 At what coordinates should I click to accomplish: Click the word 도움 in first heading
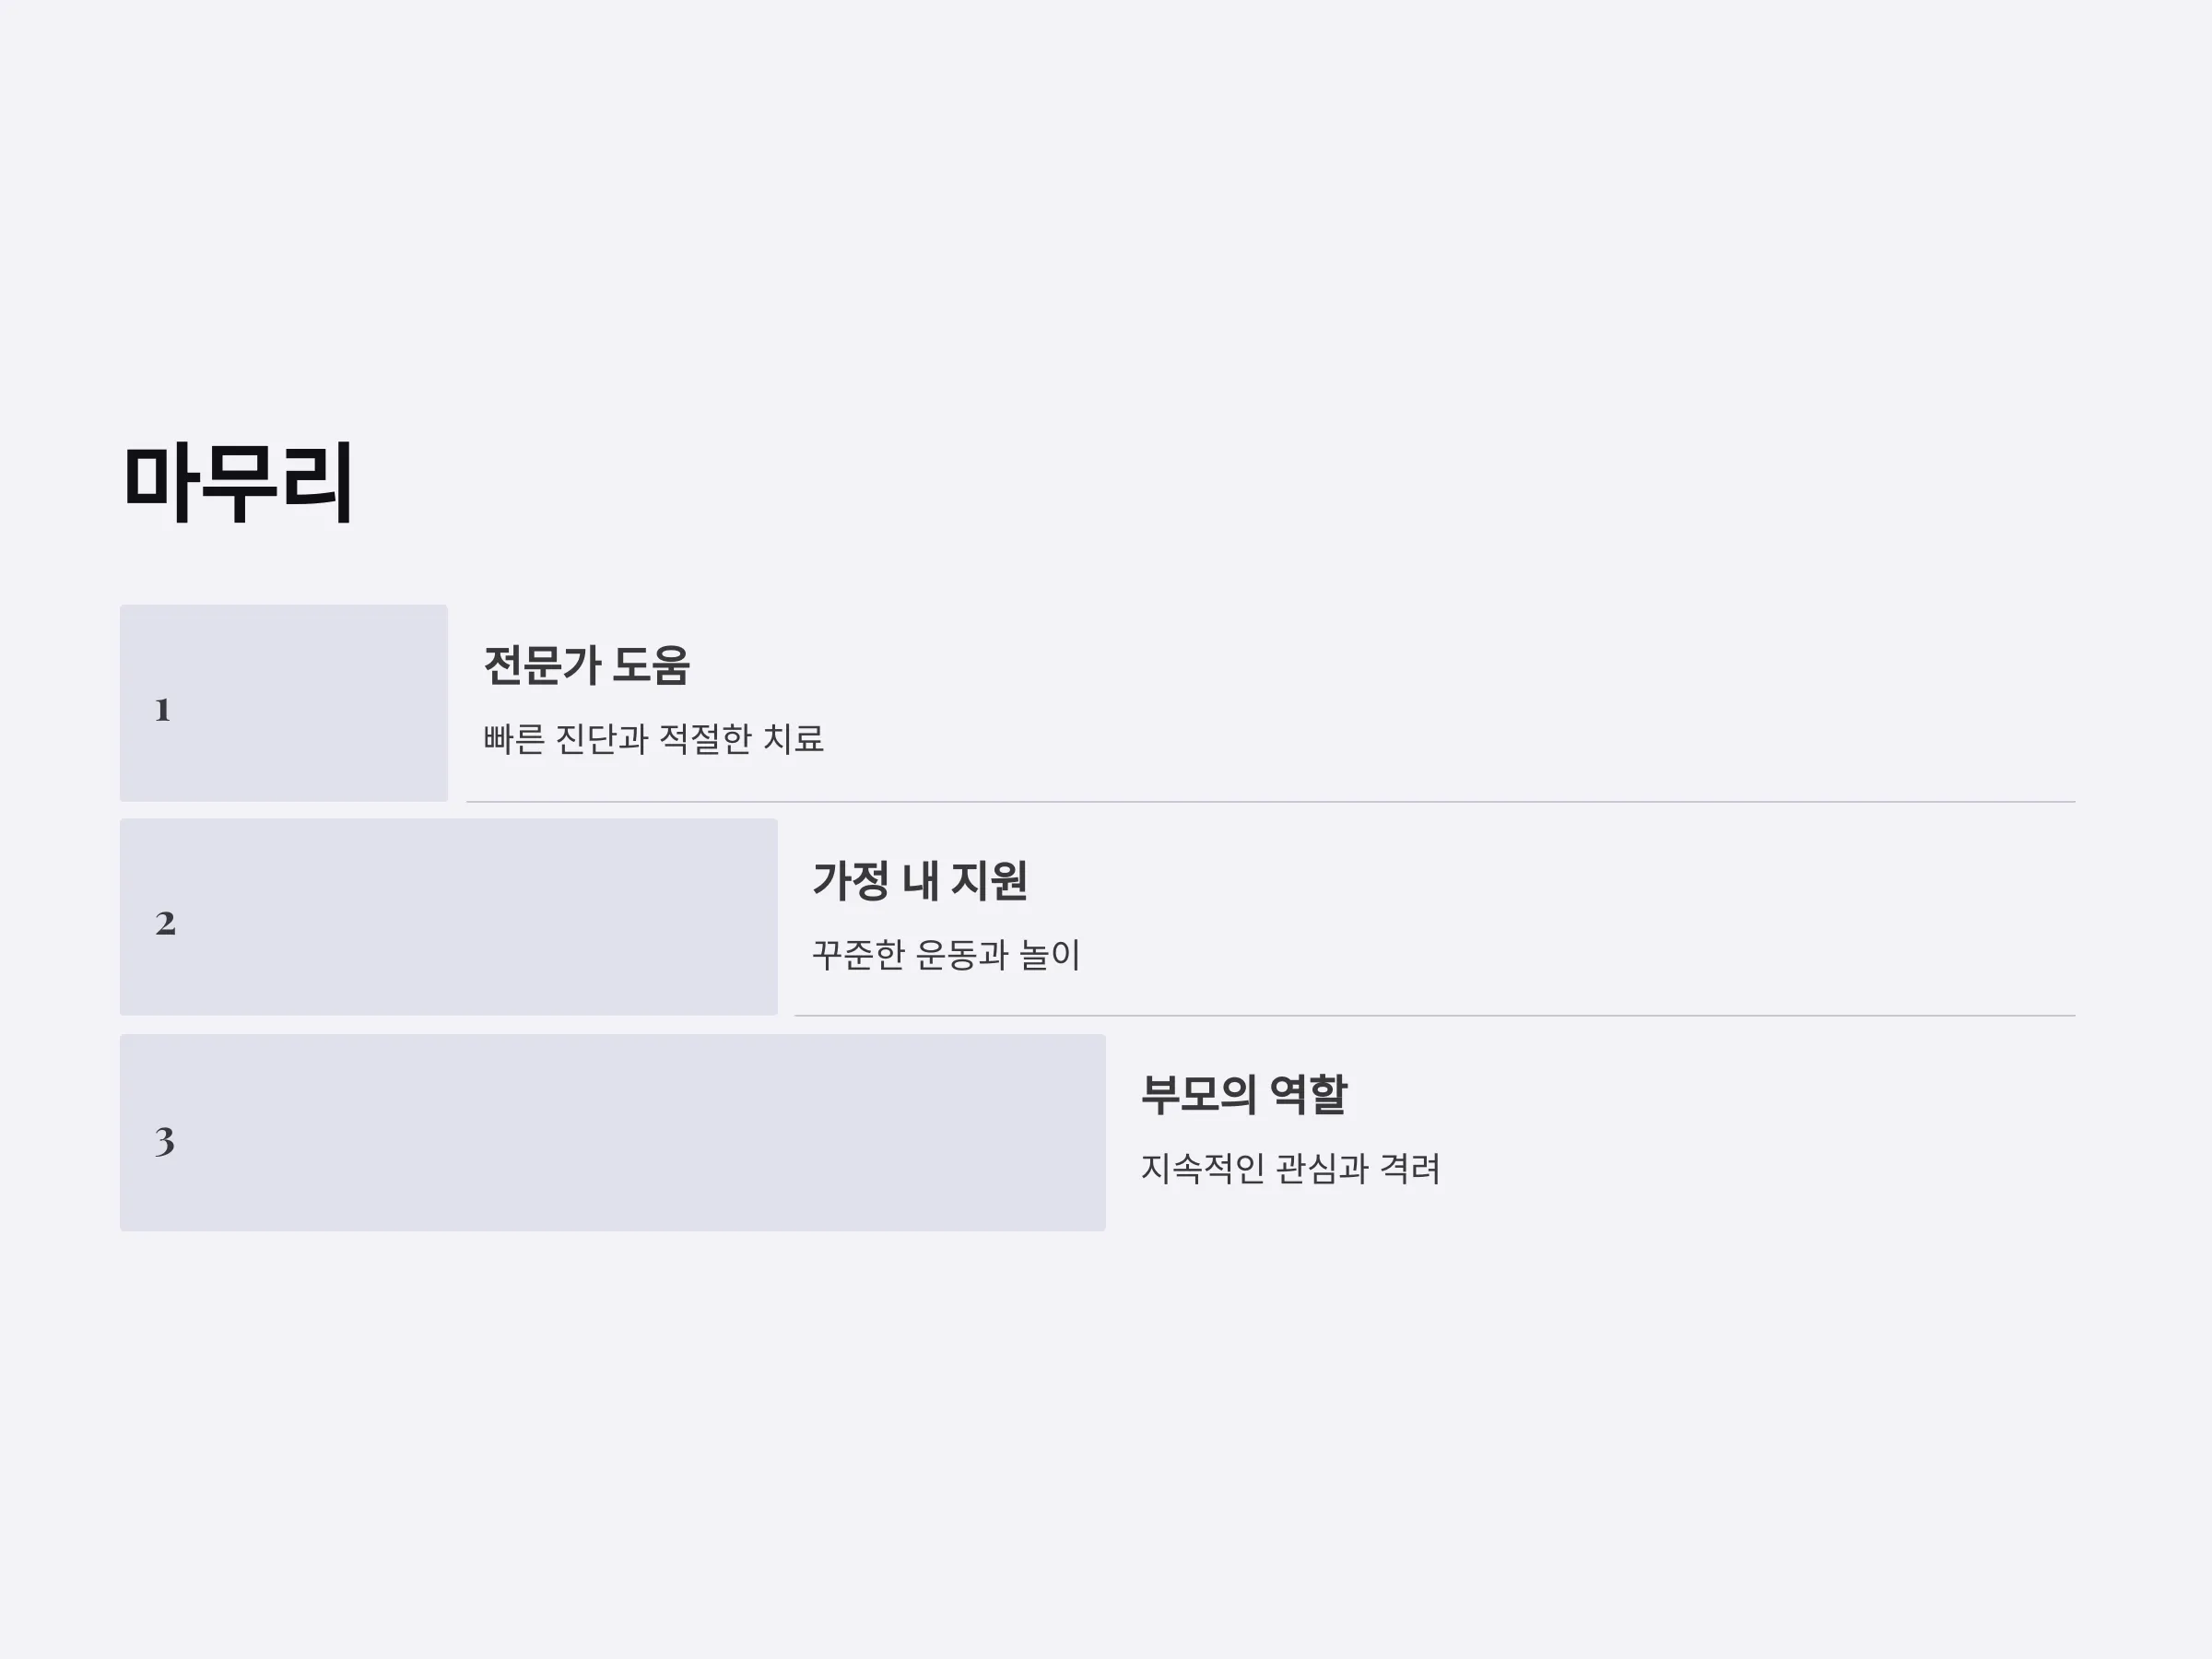pyautogui.click(x=651, y=665)
